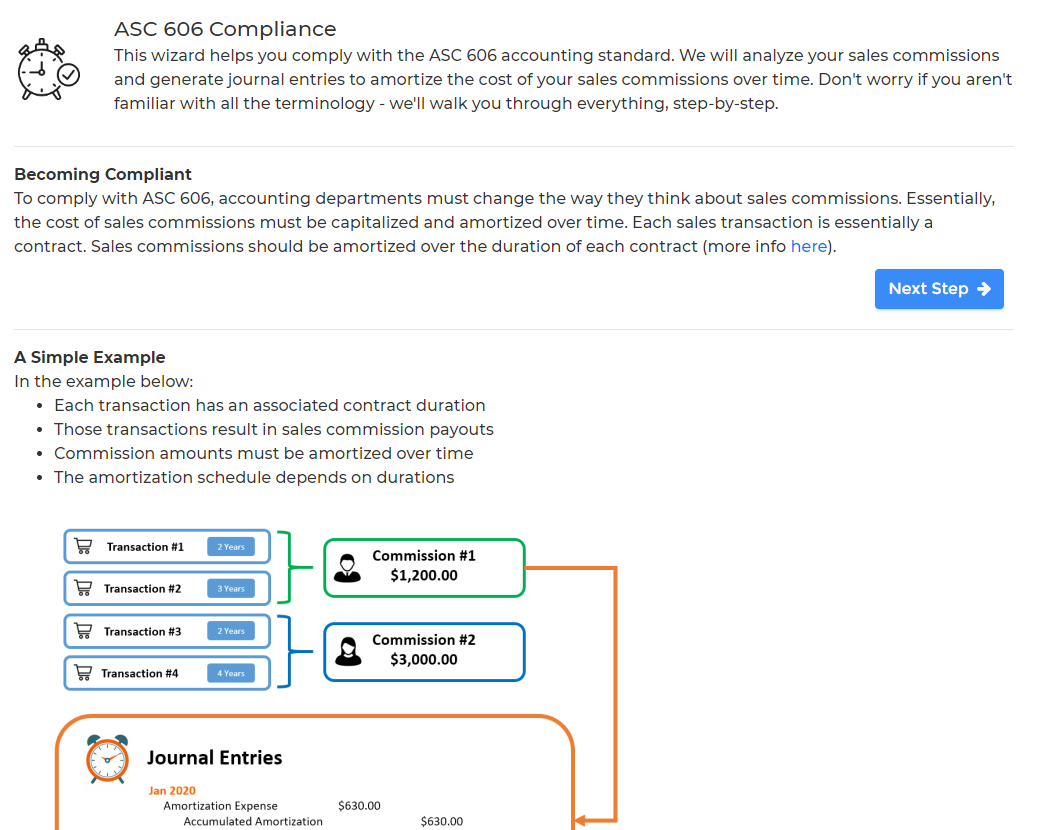This screenshot has width=1041, height=830.
Task: Open the ASC 606 info link labeled here
Action: (809, 246)
